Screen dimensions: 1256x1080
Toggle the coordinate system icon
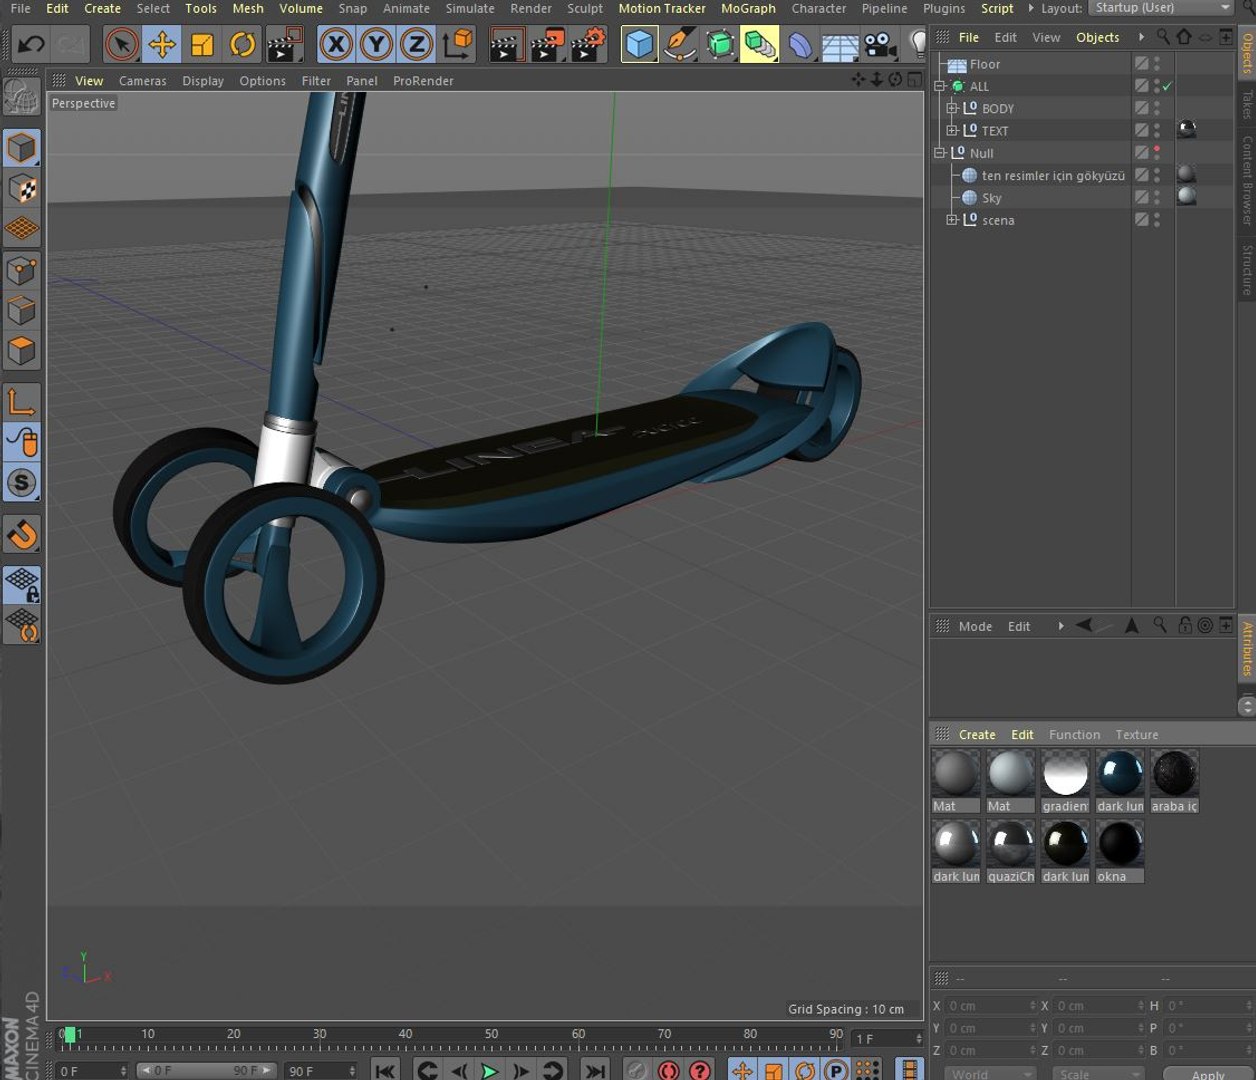pyautogui.click(x=457, y=44)
